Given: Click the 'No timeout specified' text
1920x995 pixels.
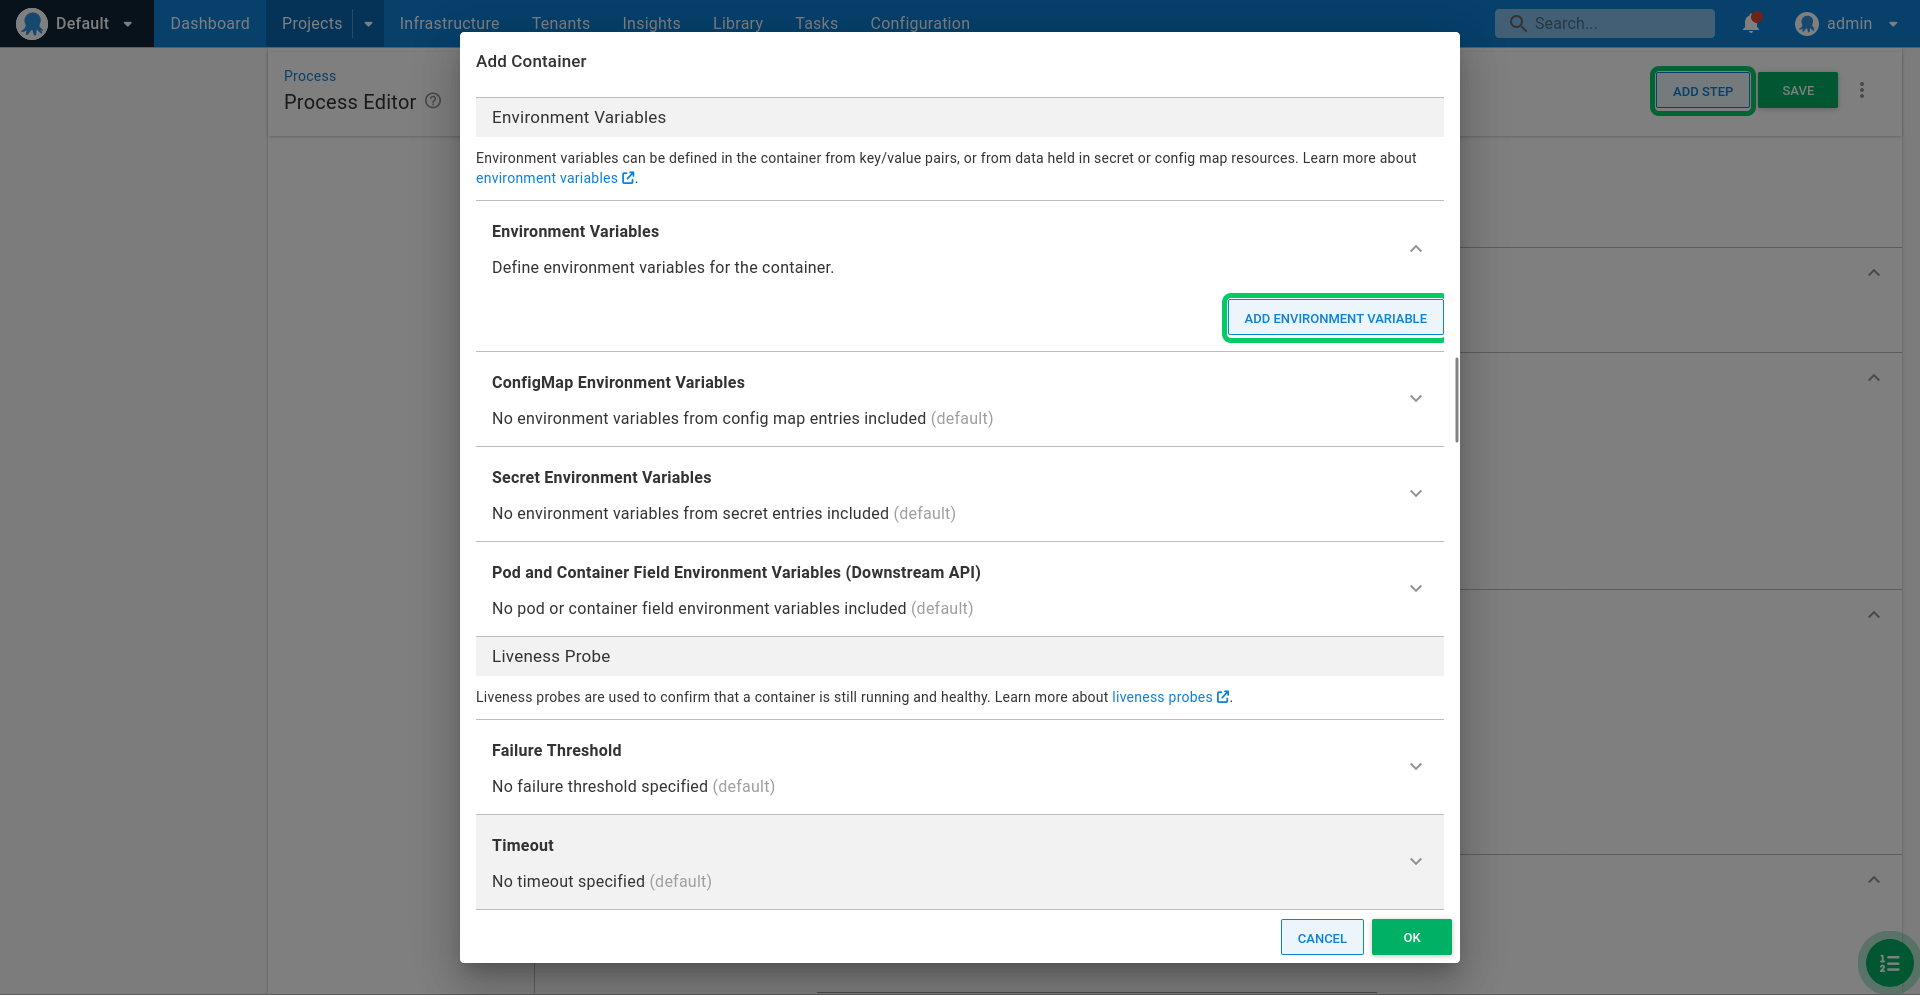Looking at the screenshot, I should tap(568, 881).
